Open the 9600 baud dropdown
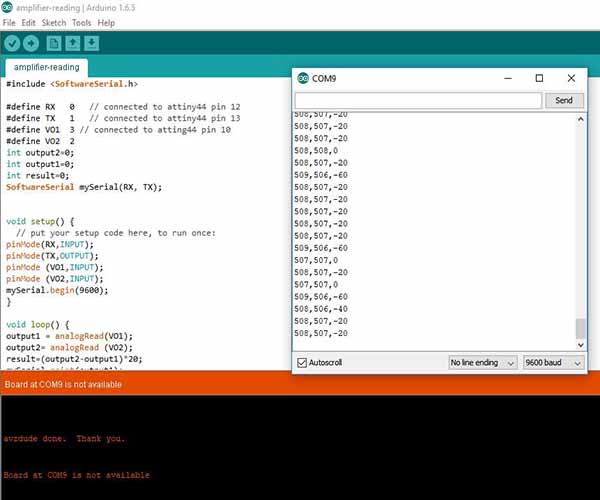The width and height of the screenshot is (600, 500). click(553, 363)
